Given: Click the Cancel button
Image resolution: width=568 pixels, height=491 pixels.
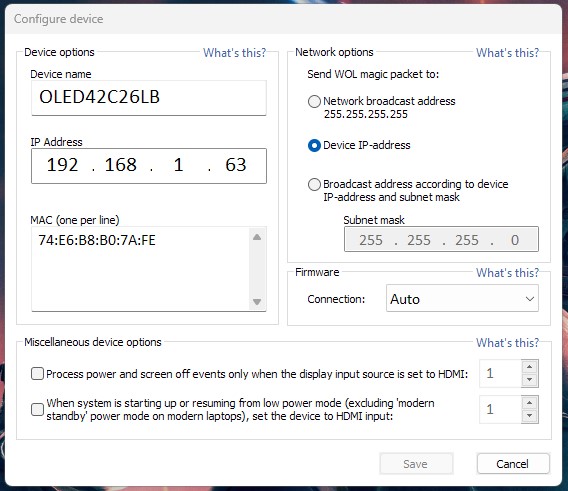Looking at the screenshot, I should tap(513, 464).
